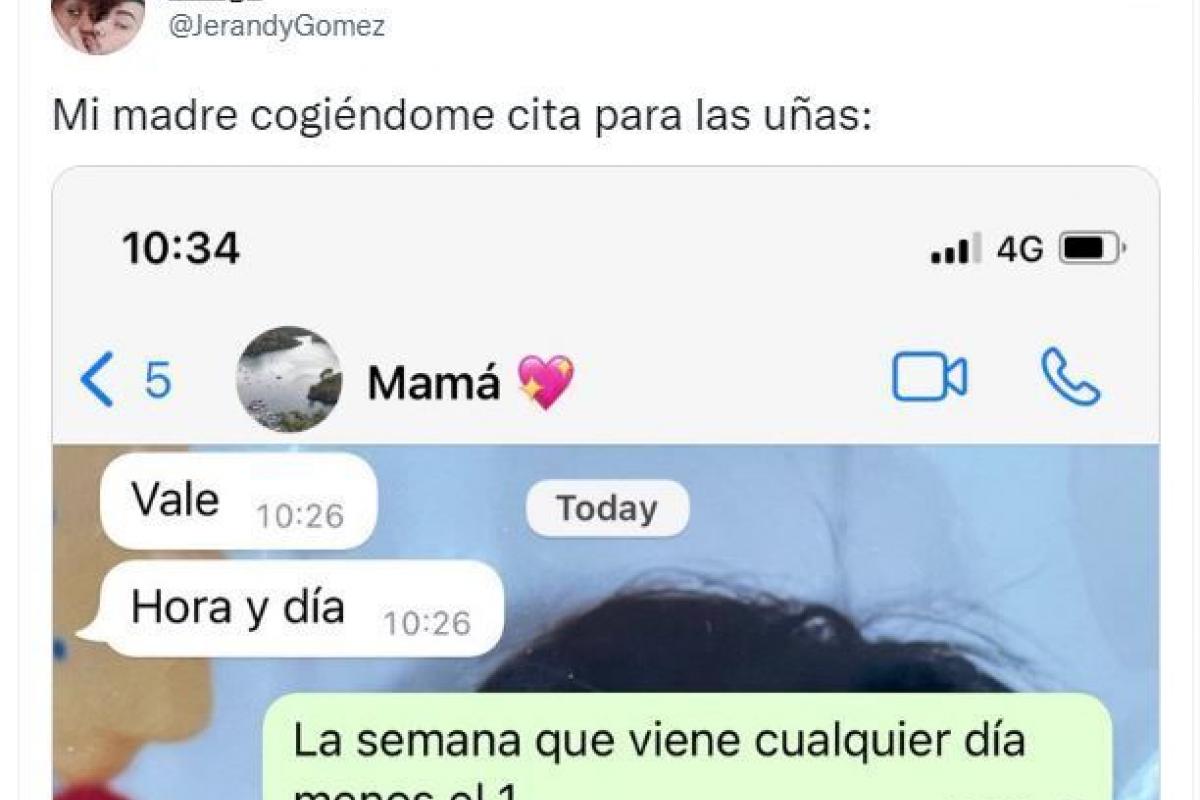1200x800 pixels.
Task: Click the cellular signal bars icon
Action: 955,250
